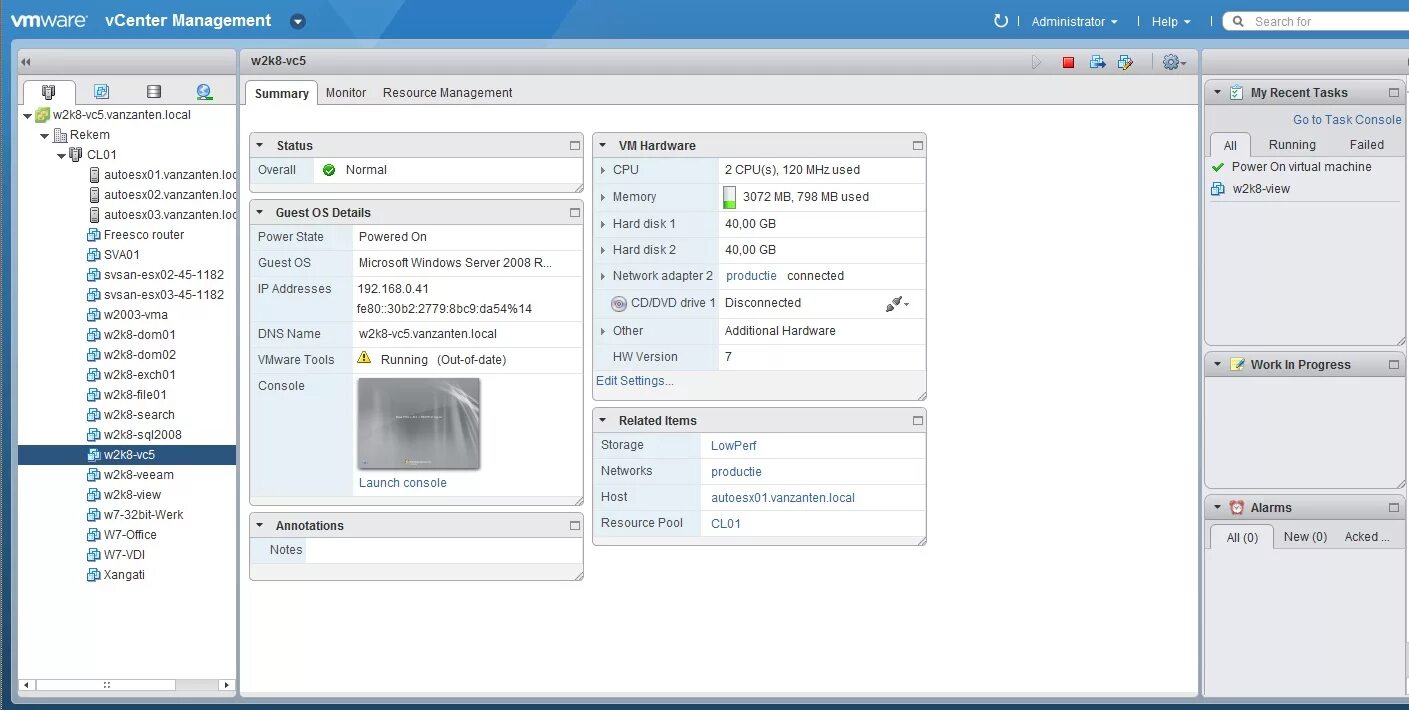Open Go to Task Console link
Image resolution: width=1409 pixels, height=710 pixels.
1346,119
